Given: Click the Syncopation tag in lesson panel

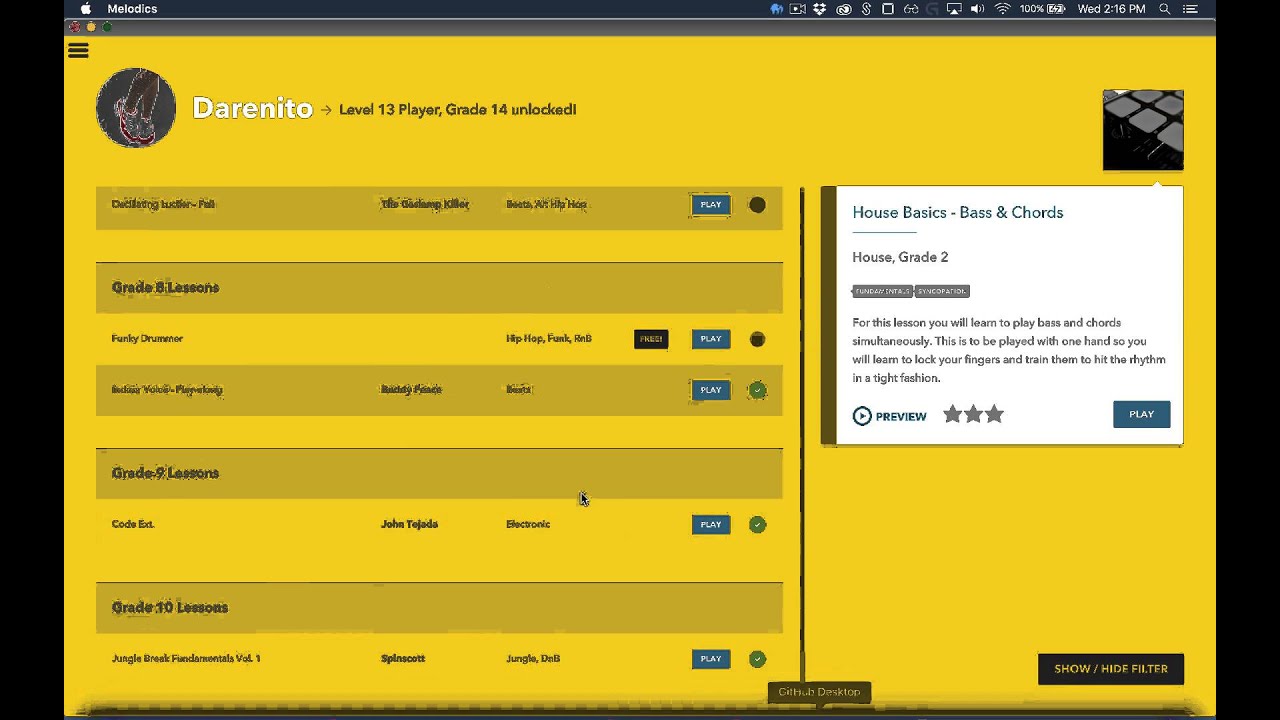Looking at the screenshot, I should (942, 291).
